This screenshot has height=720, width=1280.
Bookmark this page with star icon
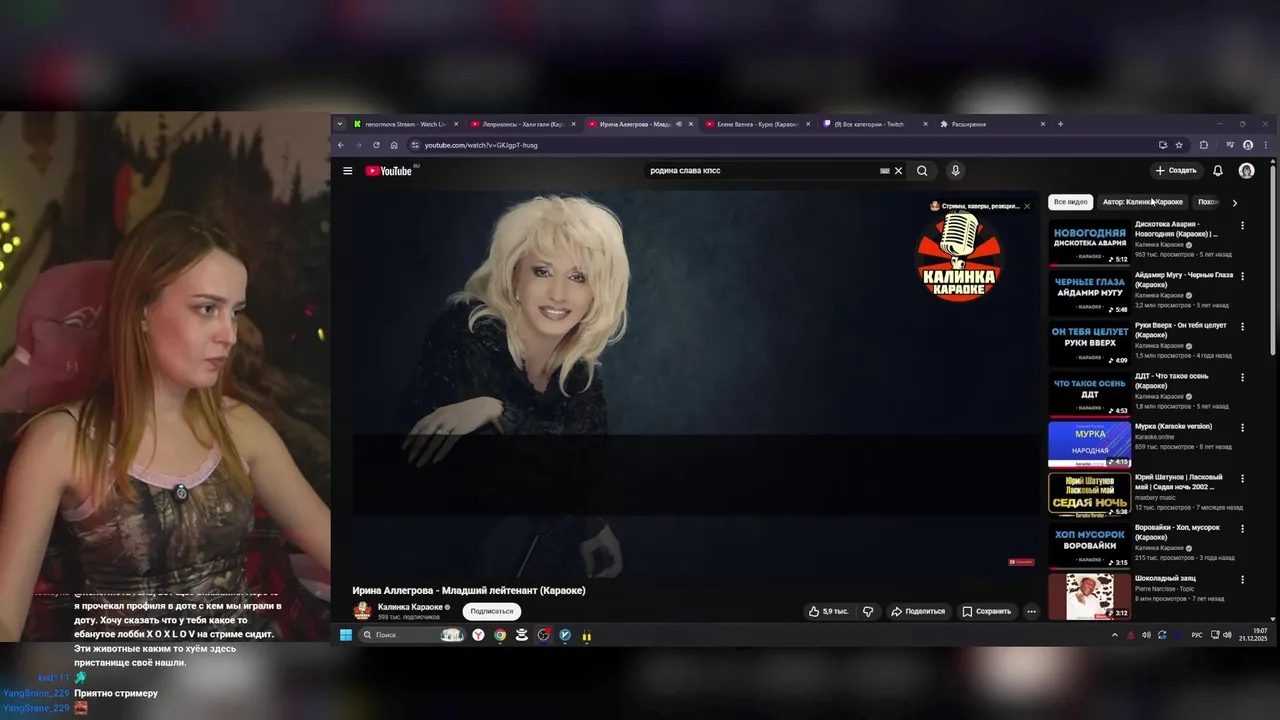[x=1179, y=145]
